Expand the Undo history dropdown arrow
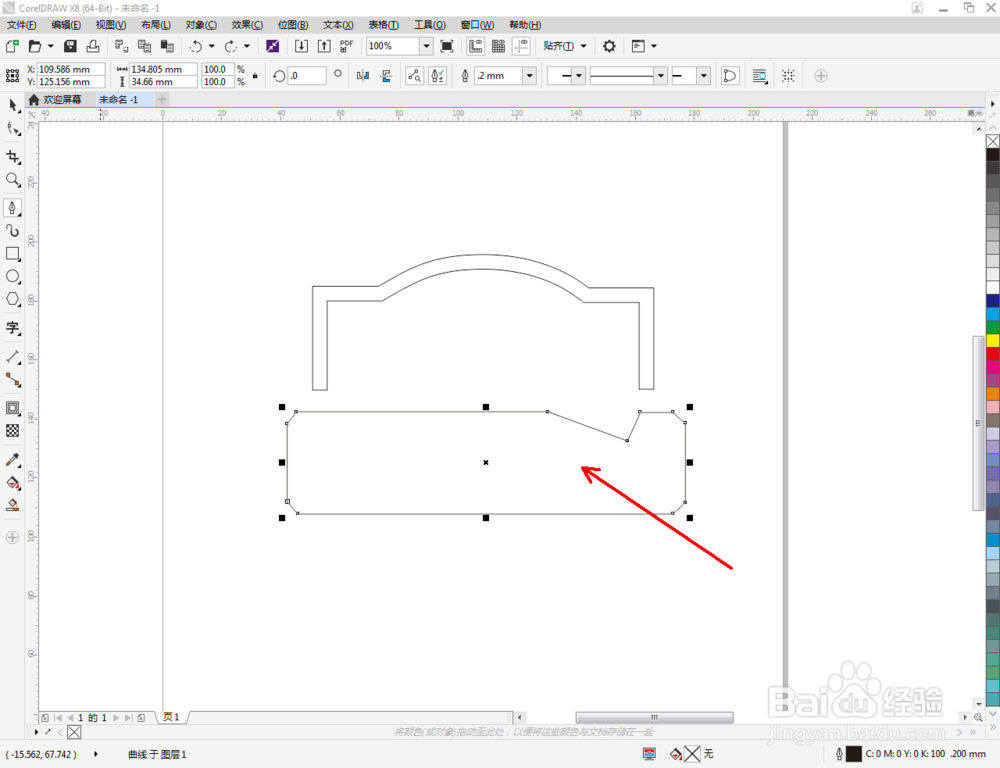This screenshot has height=768, width=1000. pyautogui.click(x=211, y=46)
